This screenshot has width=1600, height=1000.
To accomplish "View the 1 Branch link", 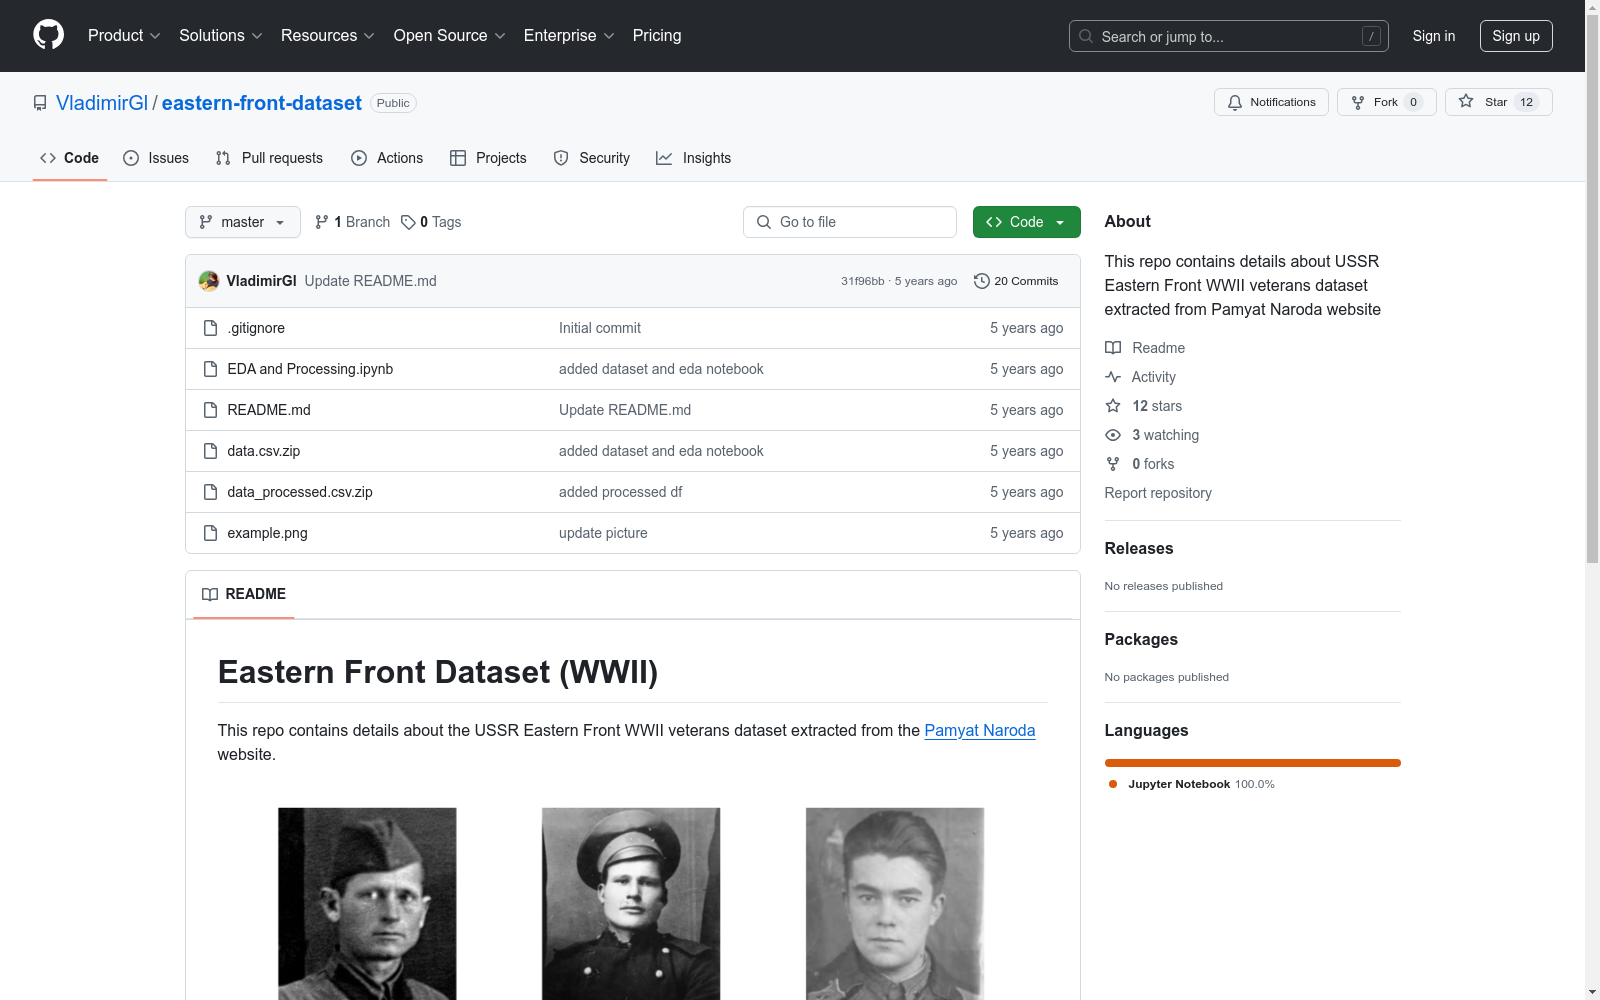I will 352,222.
